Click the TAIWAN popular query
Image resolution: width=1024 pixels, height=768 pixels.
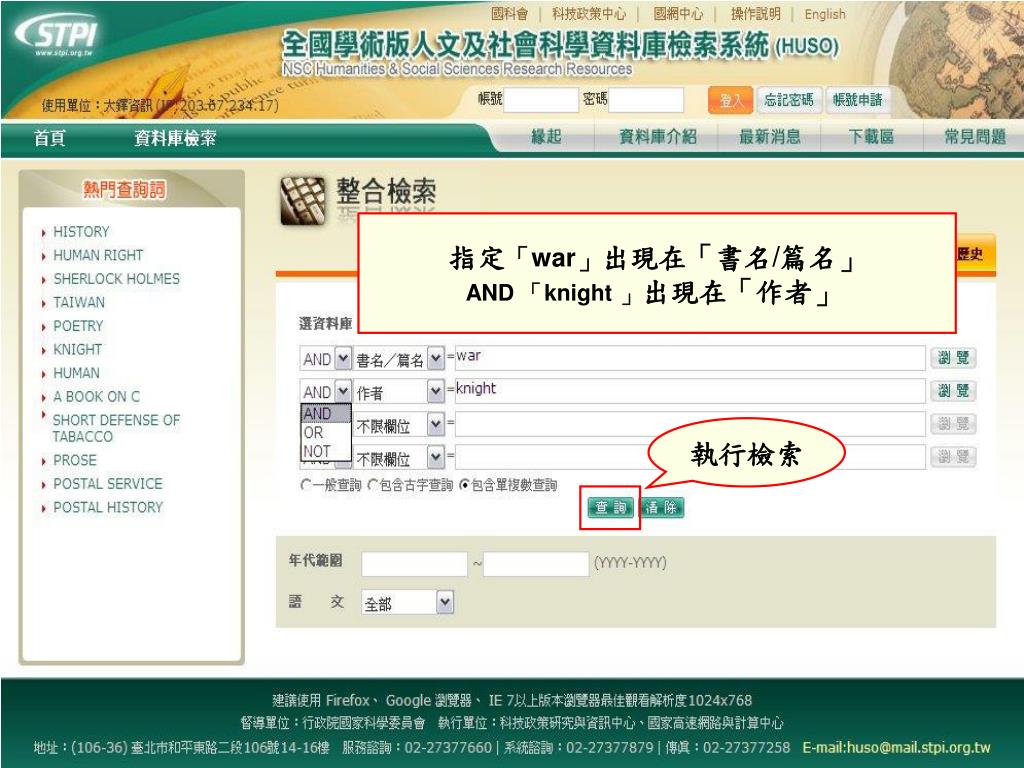78,302
